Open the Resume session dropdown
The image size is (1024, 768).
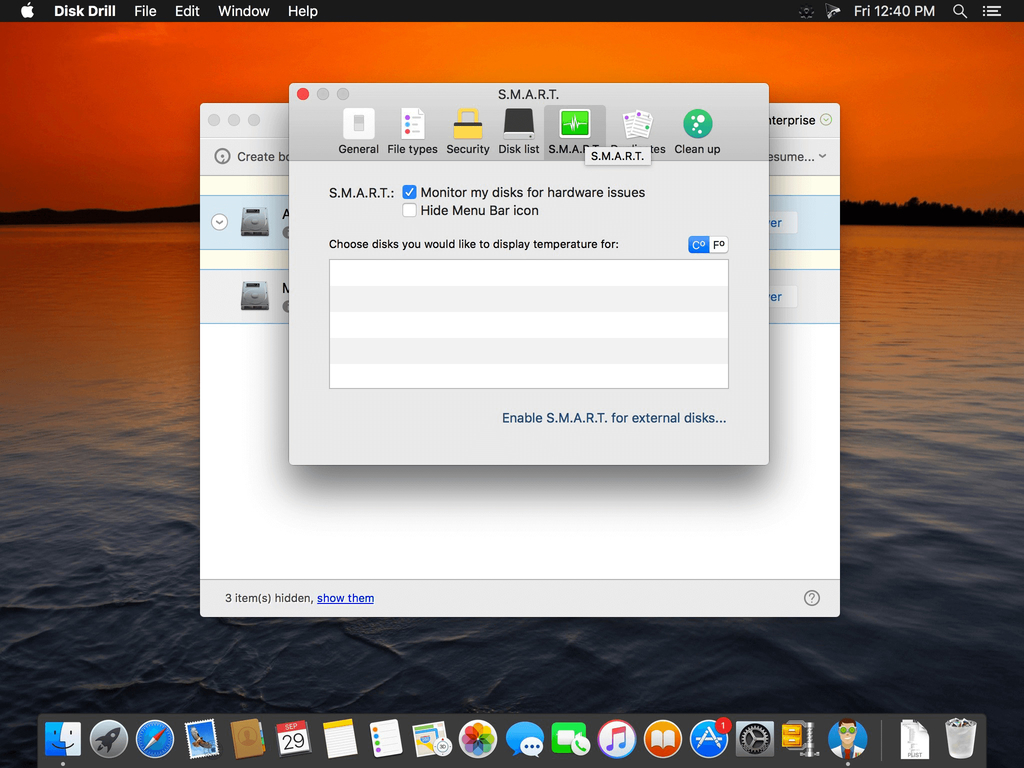[x=822, y=157]
